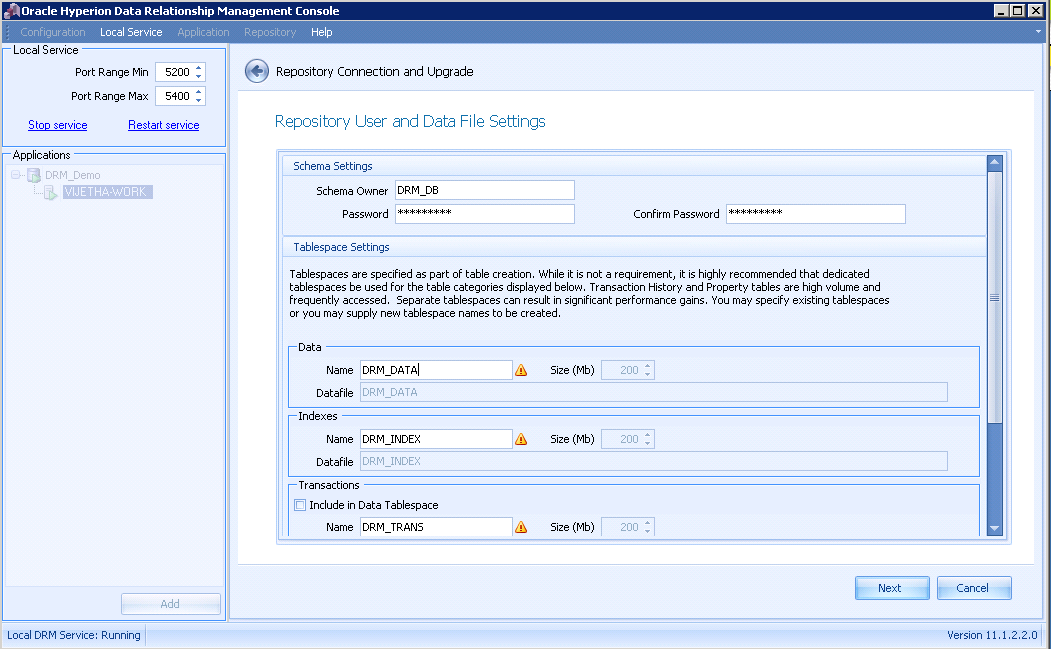
Task: Open the toolbar overflow arrow near Help
Action: point(1038,32)
